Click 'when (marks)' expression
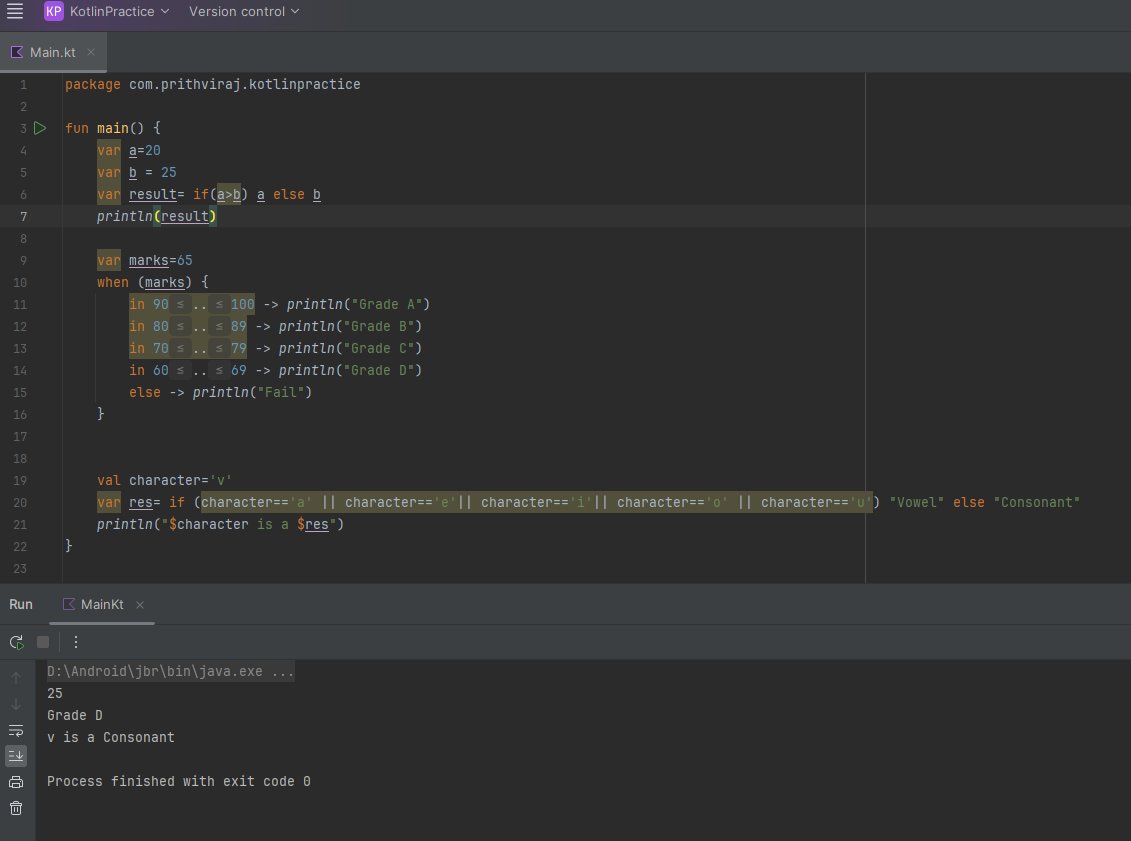1131x841 pixels. [152, 282]
